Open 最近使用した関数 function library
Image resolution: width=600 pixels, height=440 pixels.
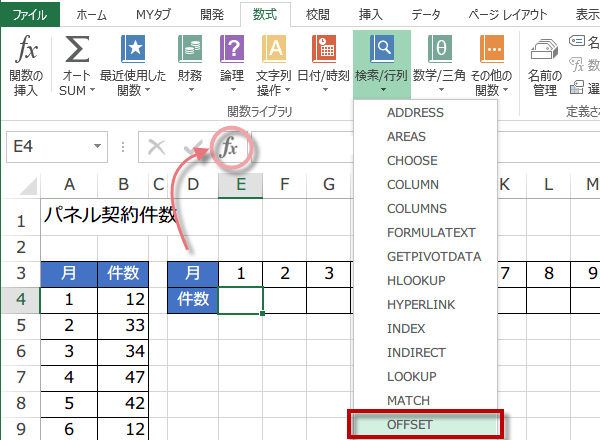[133, 65]
